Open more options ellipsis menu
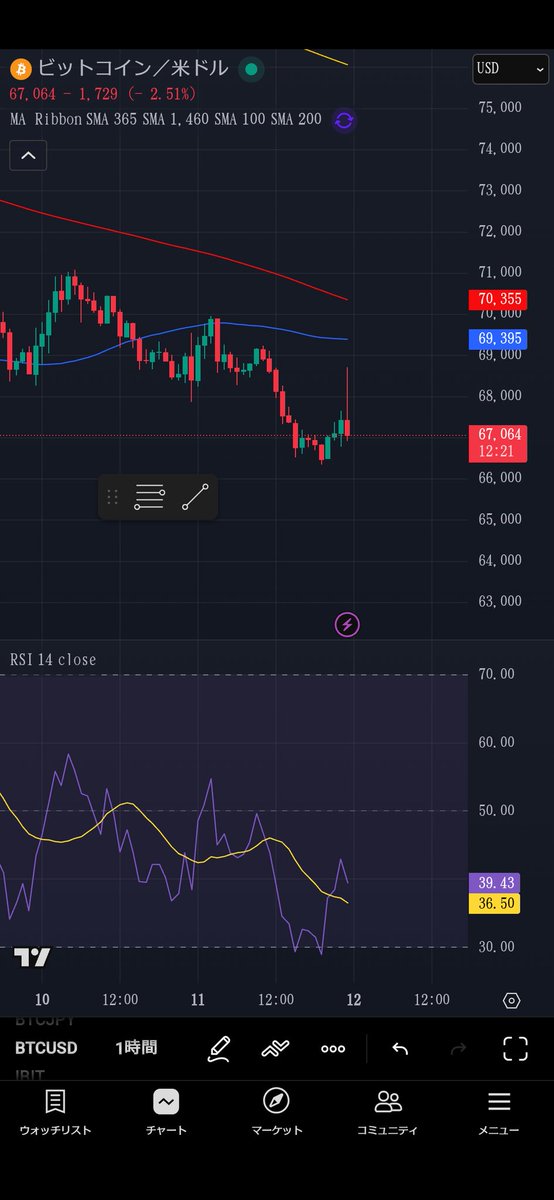 pyautogui.click(x=333, y=1048)
